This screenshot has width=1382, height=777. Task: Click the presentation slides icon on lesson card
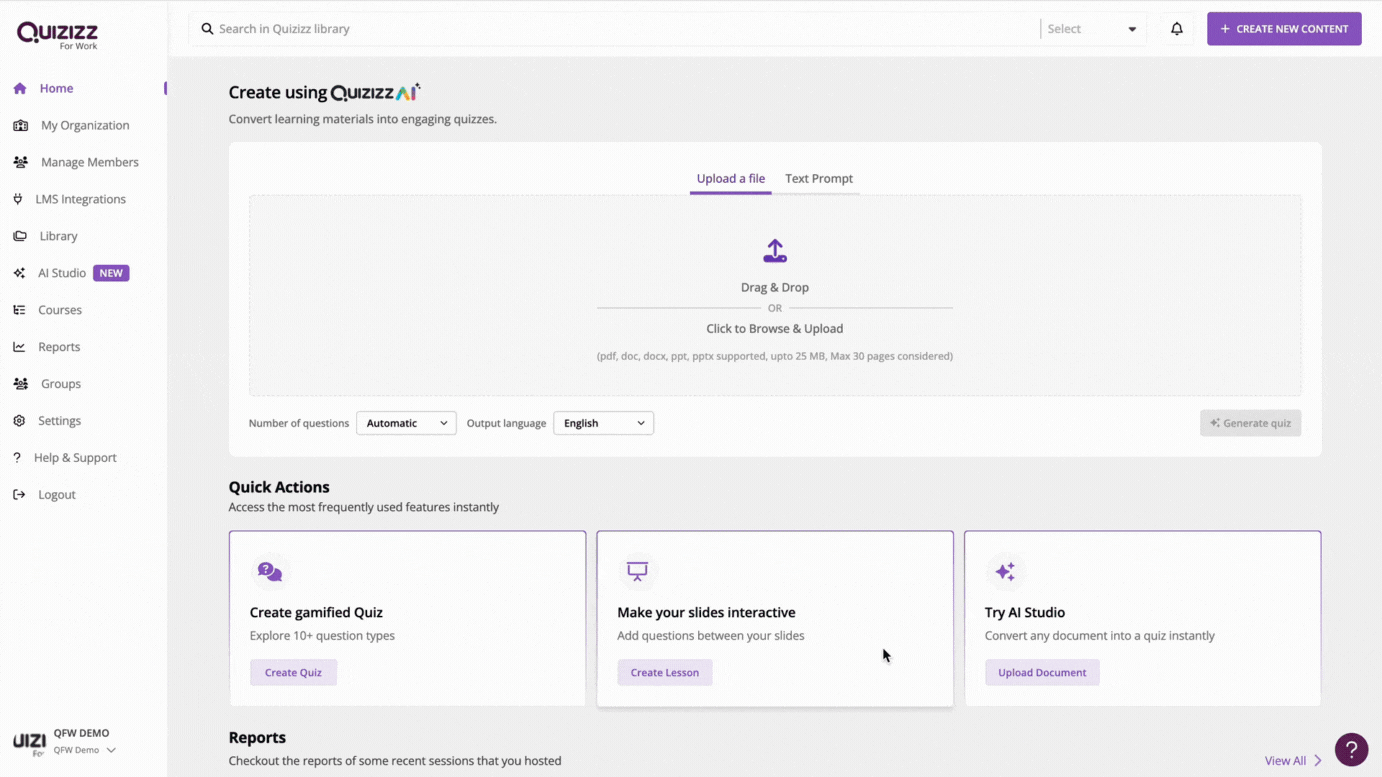coord(637,572)
